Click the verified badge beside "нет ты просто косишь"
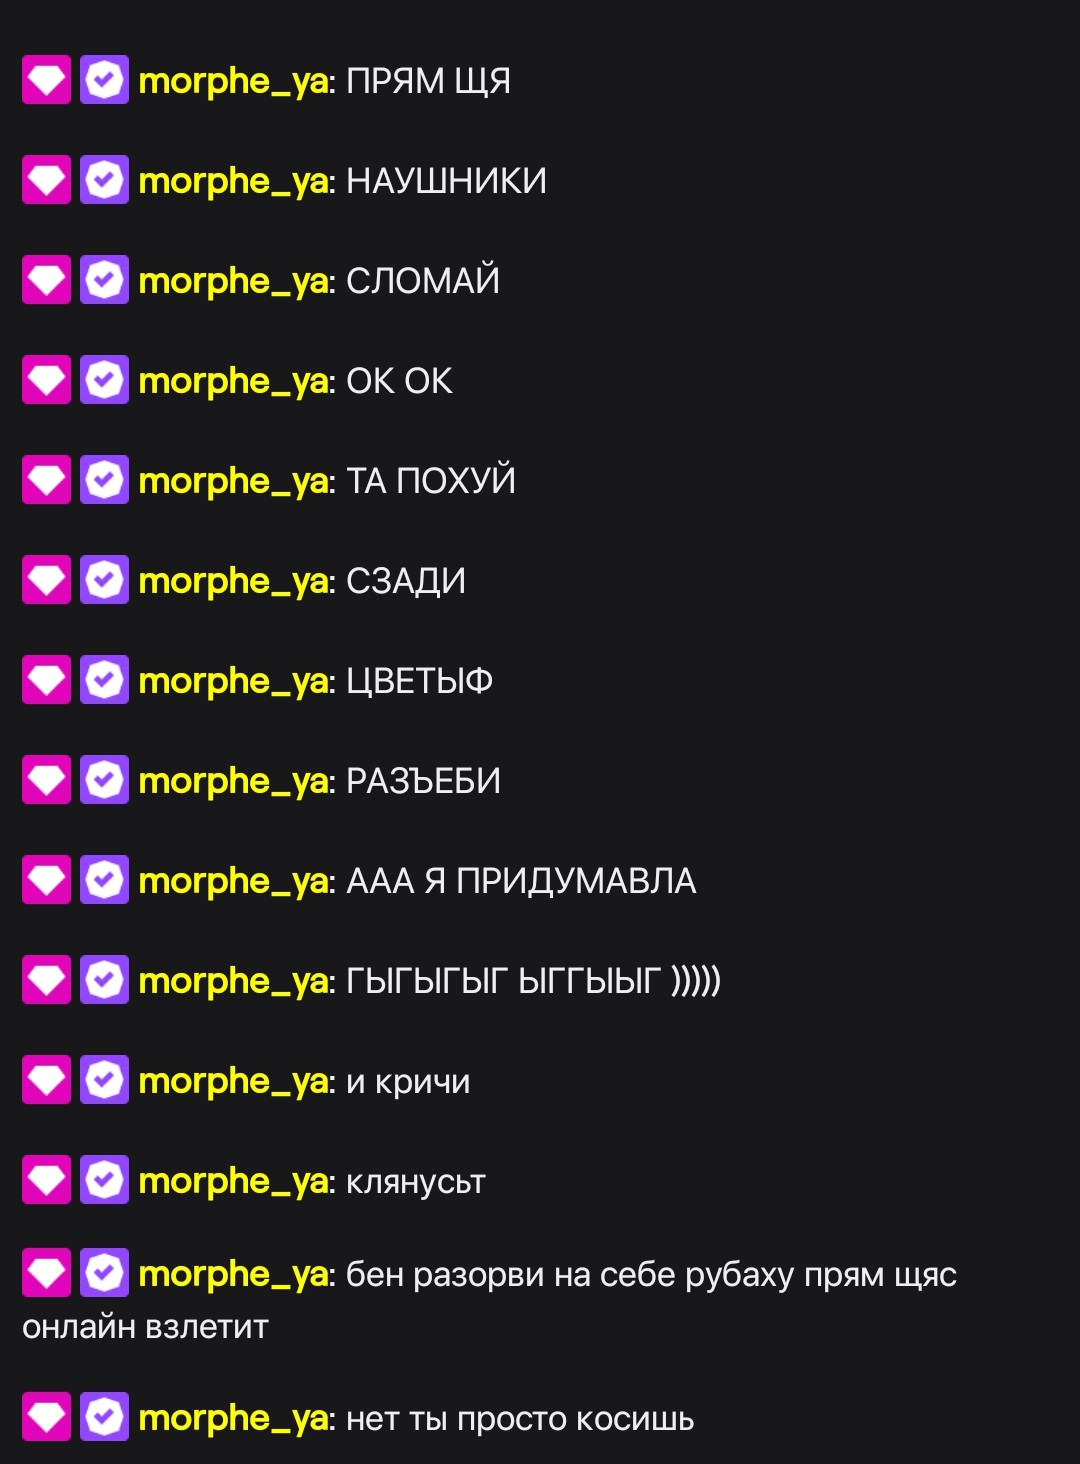Image resolution: width=1080 pixels, height=1464 pixels. pos(104,1417)
